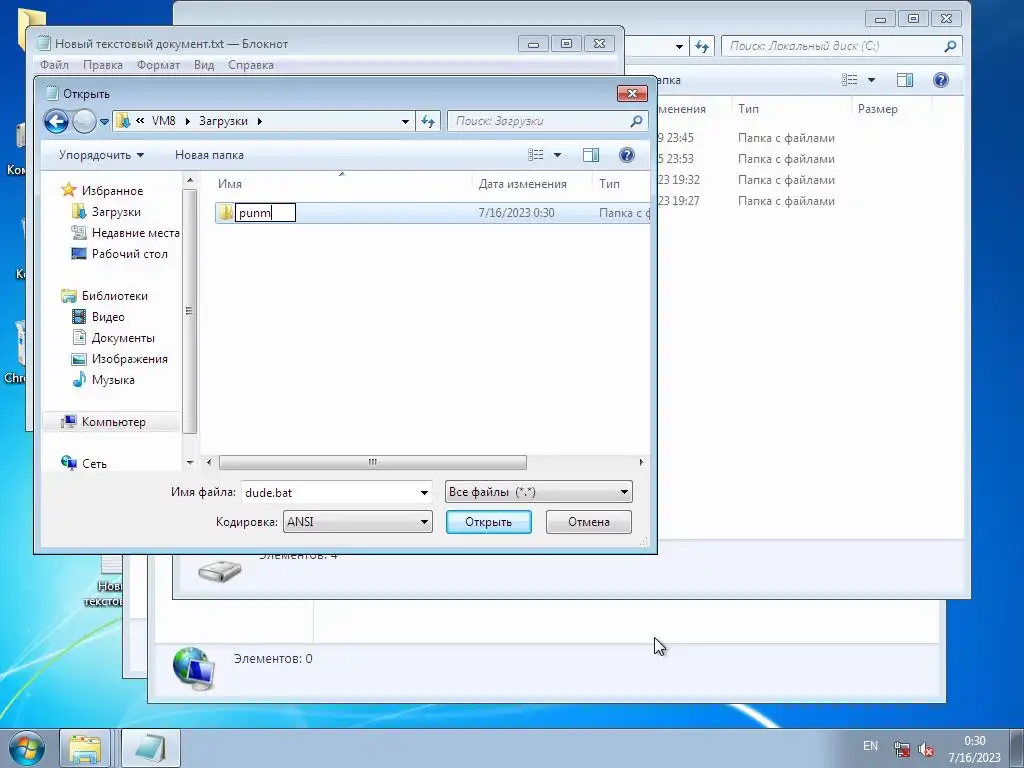Image resolution: width=1024 pixels, height=768 pixels.
Task: Change view in the background Explorer window
Action: pos(850,80)
